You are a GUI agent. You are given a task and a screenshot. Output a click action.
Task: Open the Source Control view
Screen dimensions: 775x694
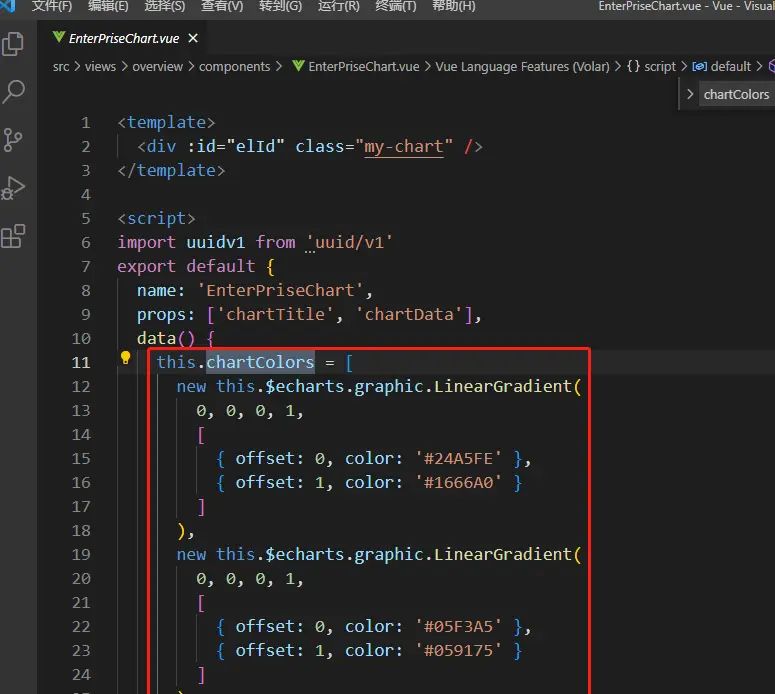[14, 140]
